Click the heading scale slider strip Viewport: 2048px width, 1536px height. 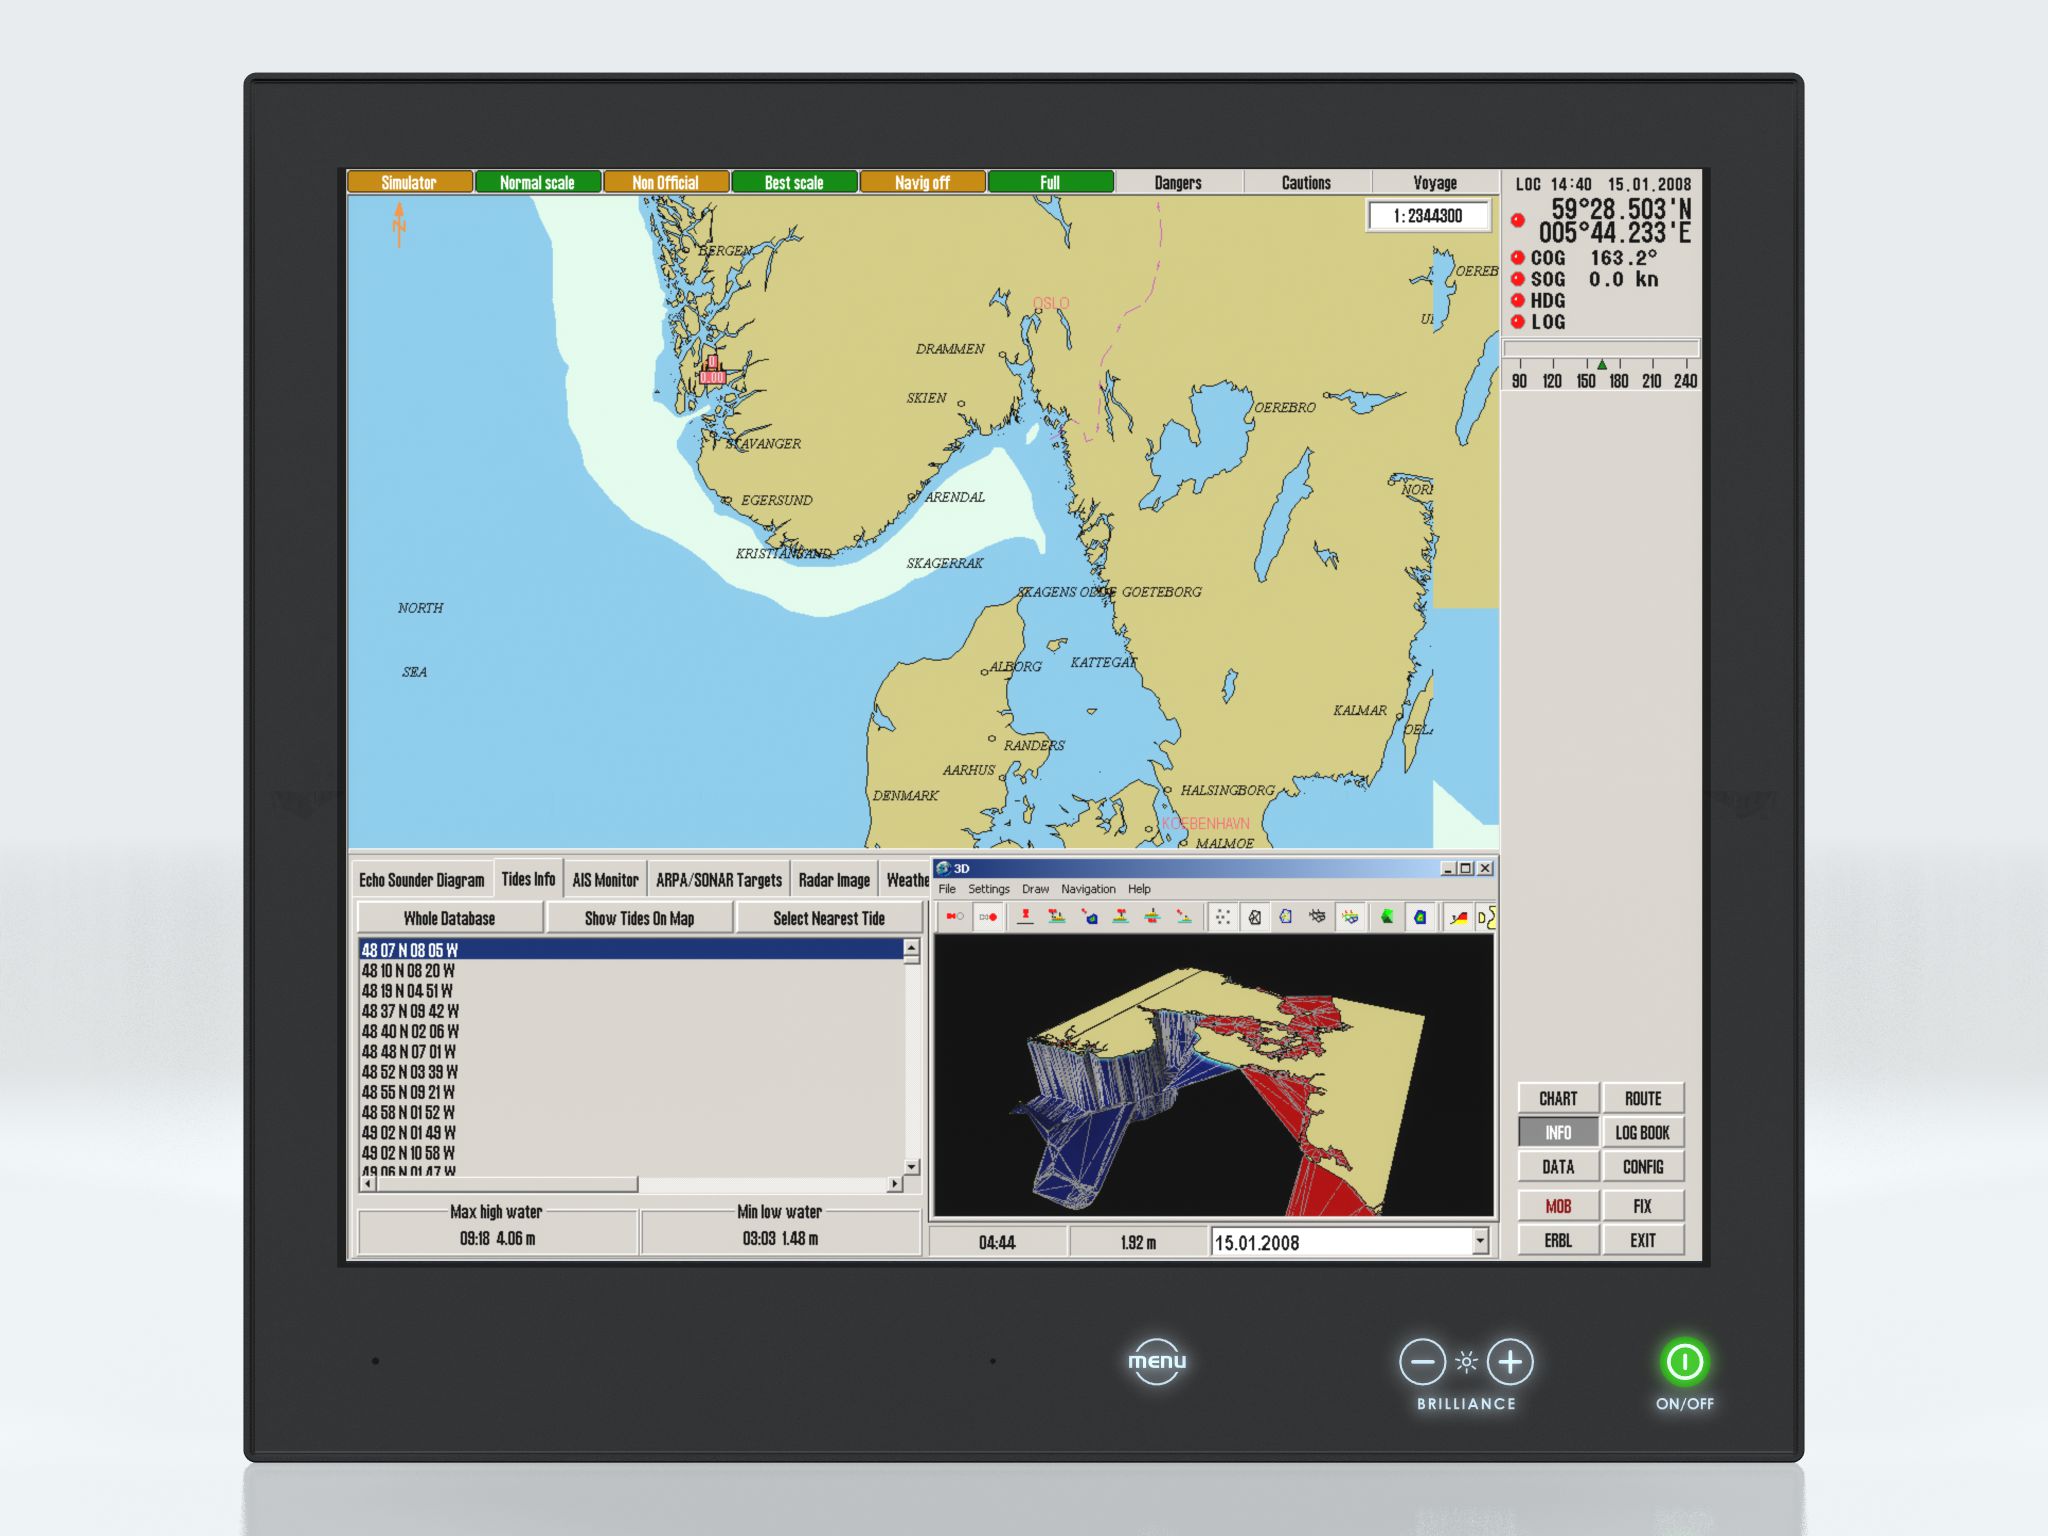point(1600,349)
